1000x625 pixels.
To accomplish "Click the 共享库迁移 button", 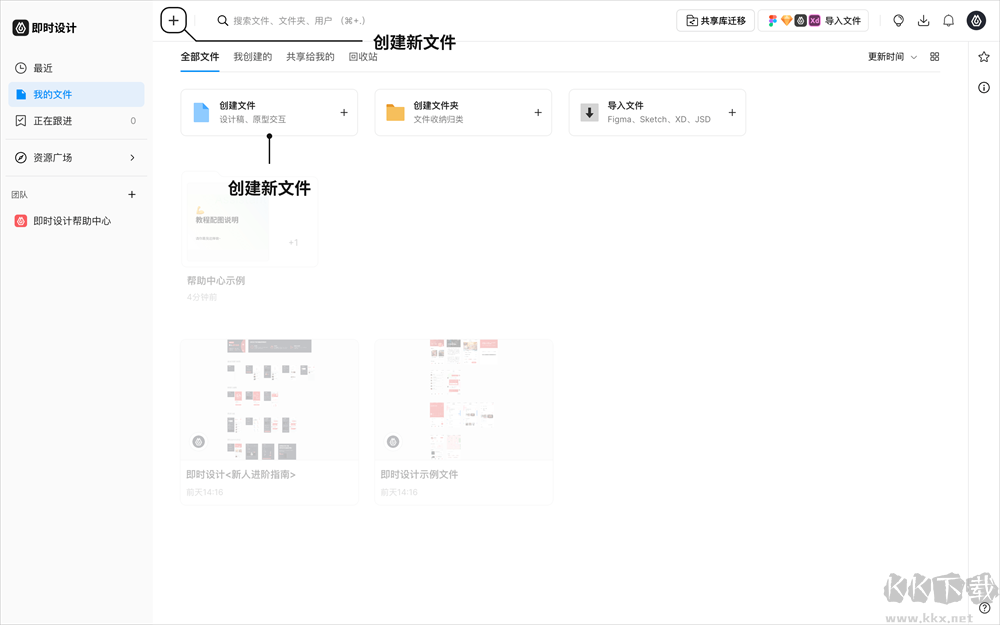I will 715,20.
